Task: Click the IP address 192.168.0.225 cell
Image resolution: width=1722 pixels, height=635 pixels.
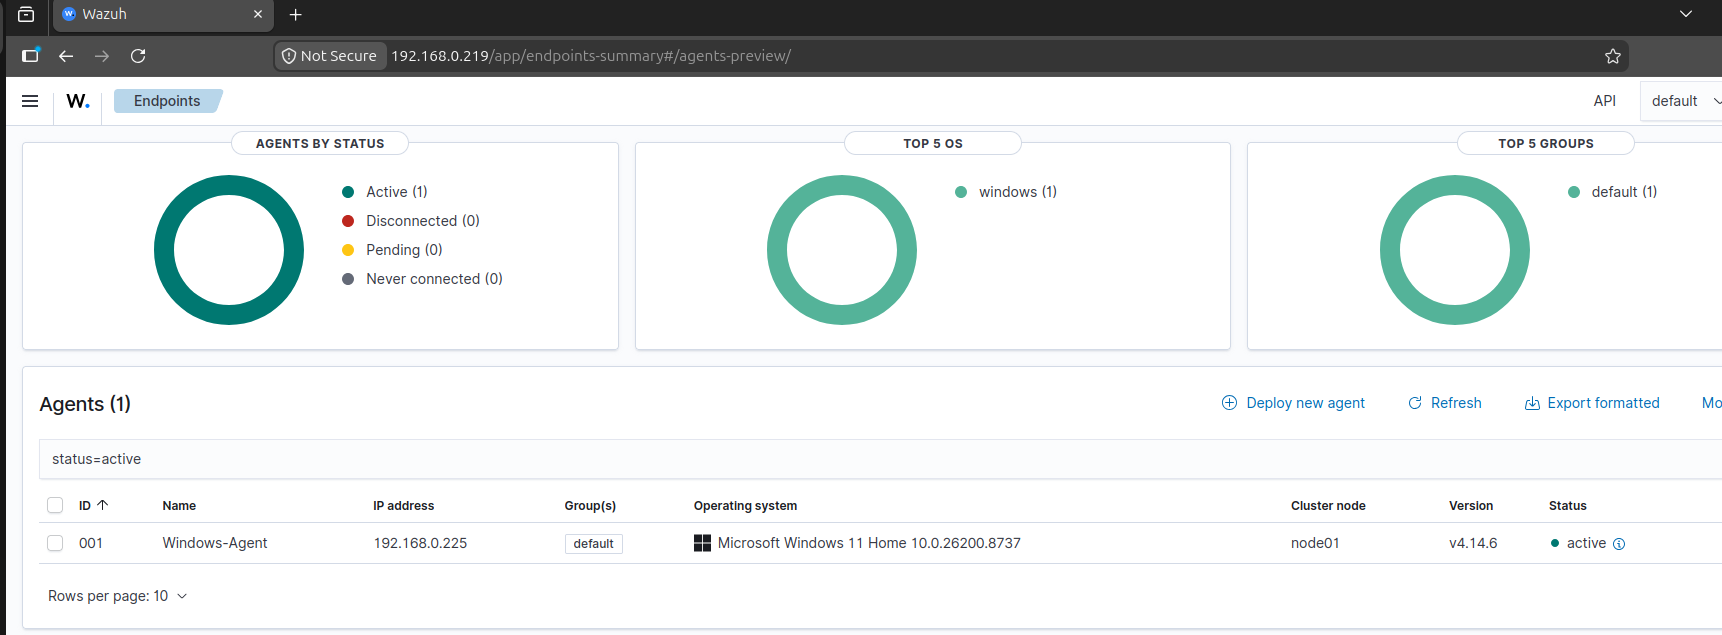Action: pyautogui.click(x=420, y=543)
